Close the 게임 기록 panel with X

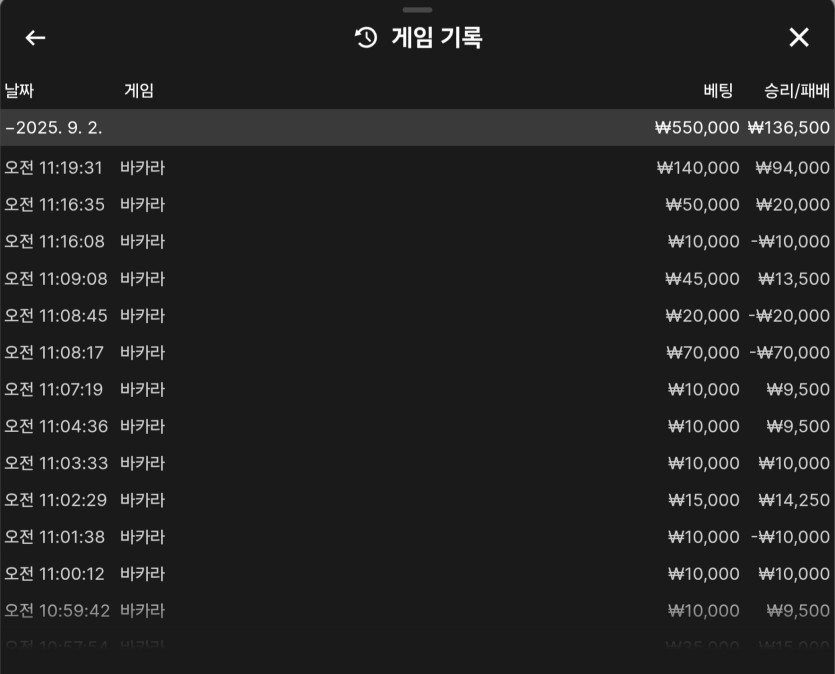tap(799, 38)
